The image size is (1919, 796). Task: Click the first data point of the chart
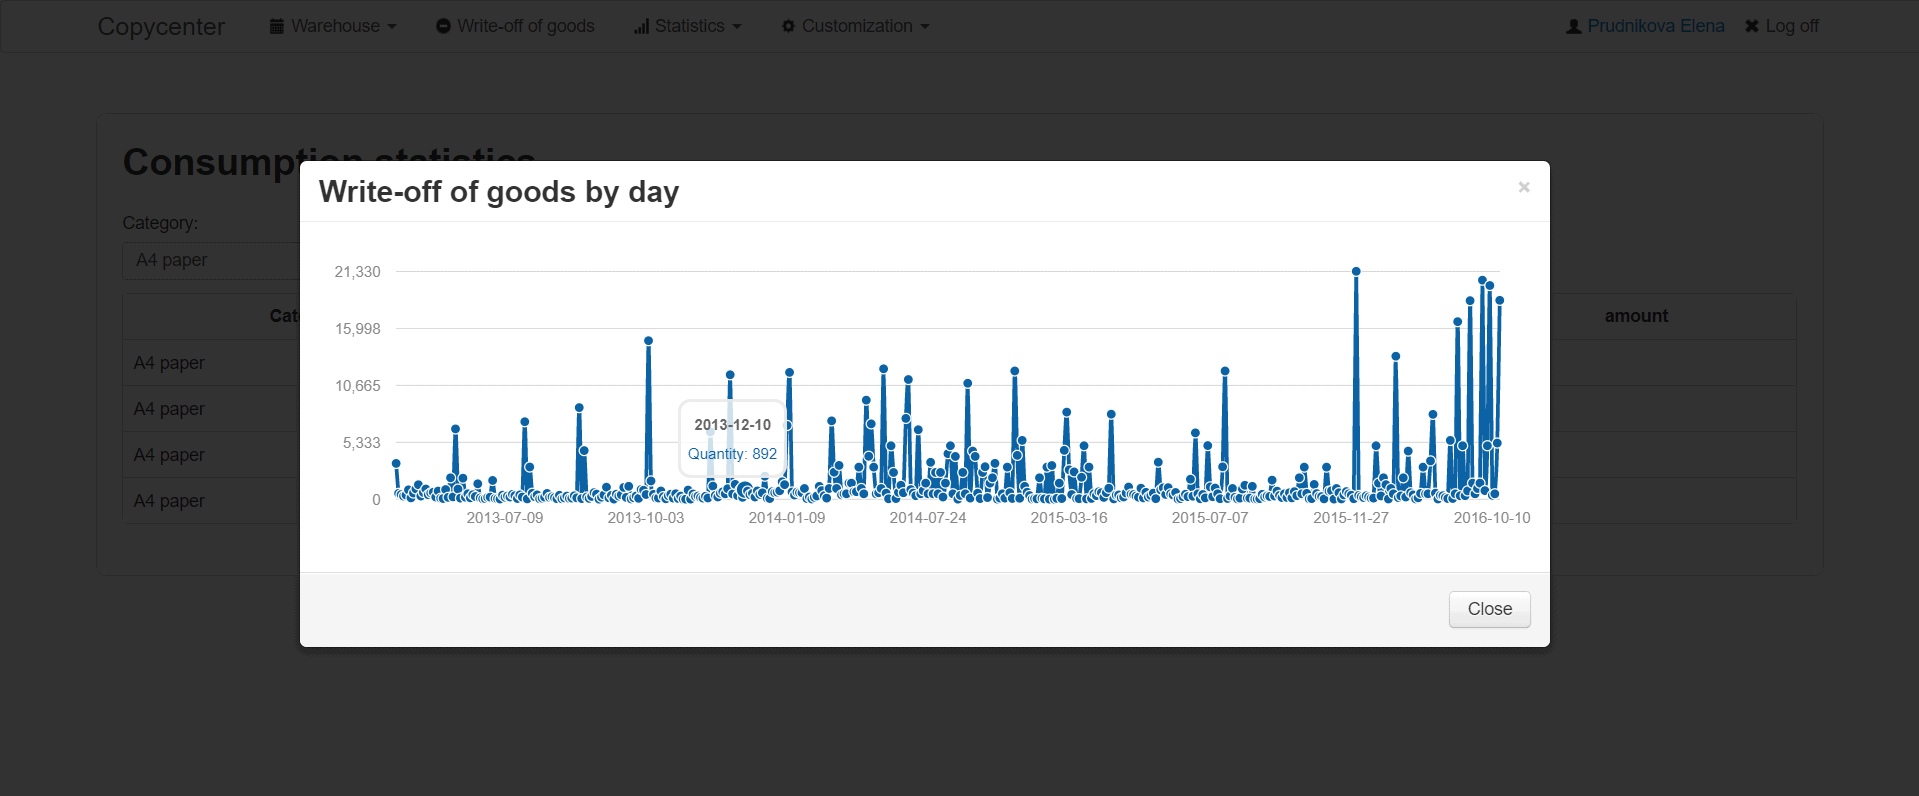pos(396,464)
